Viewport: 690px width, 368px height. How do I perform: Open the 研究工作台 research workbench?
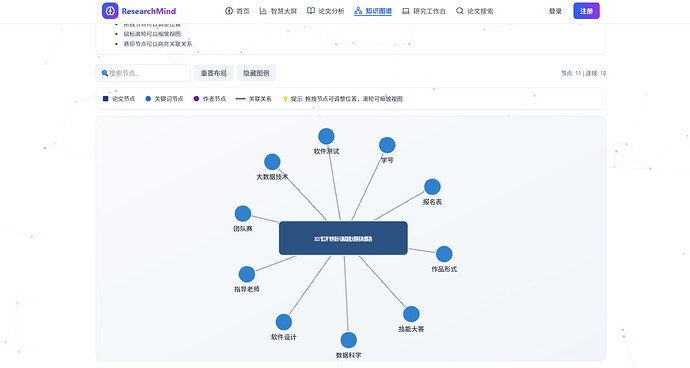tap(424, 11)
